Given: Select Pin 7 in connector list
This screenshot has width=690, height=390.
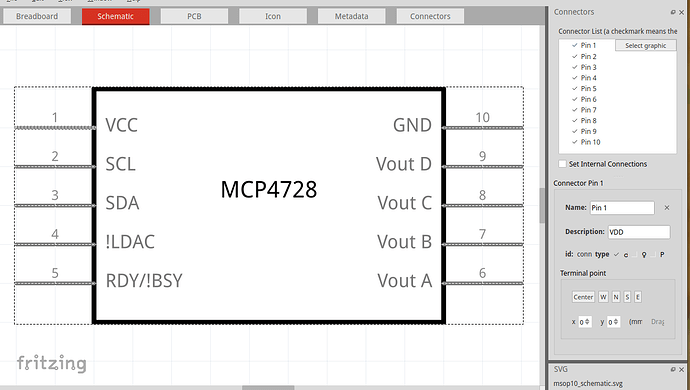Looking at the screenshot, I should pyautogui.click(x=588, y=110).
